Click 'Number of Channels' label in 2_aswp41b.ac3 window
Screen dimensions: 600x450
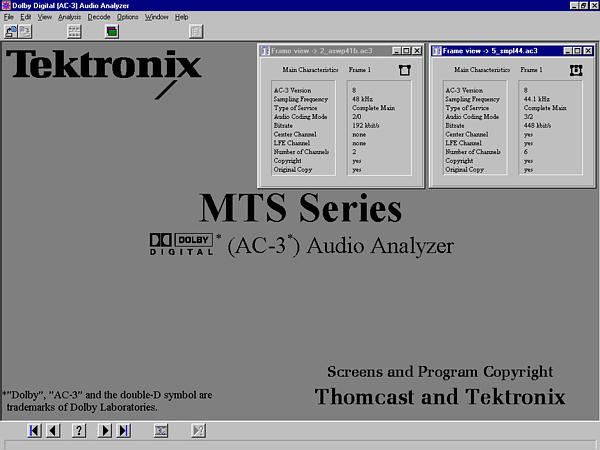pos(301,152)
